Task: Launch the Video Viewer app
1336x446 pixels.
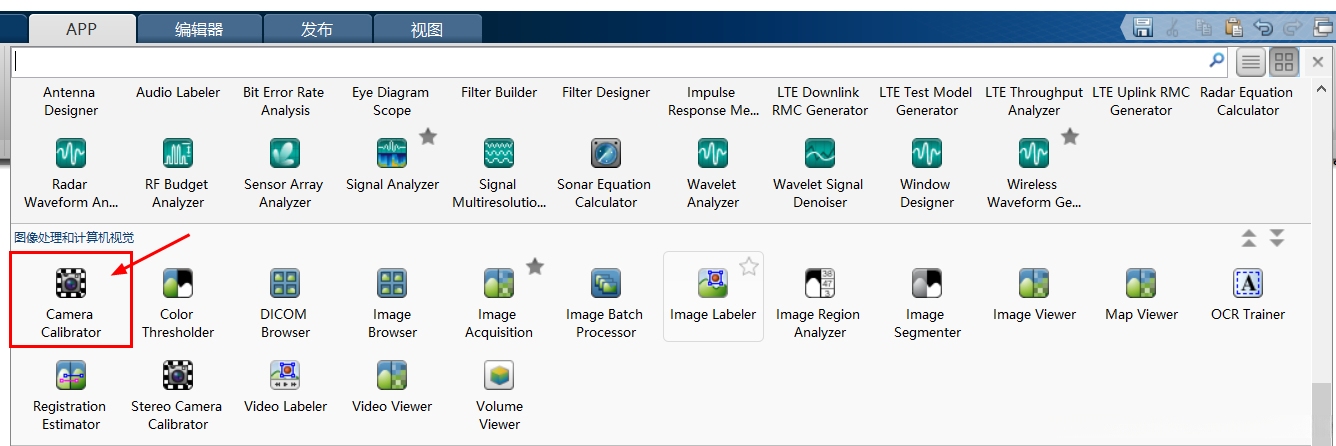Action: pos(392,388)
